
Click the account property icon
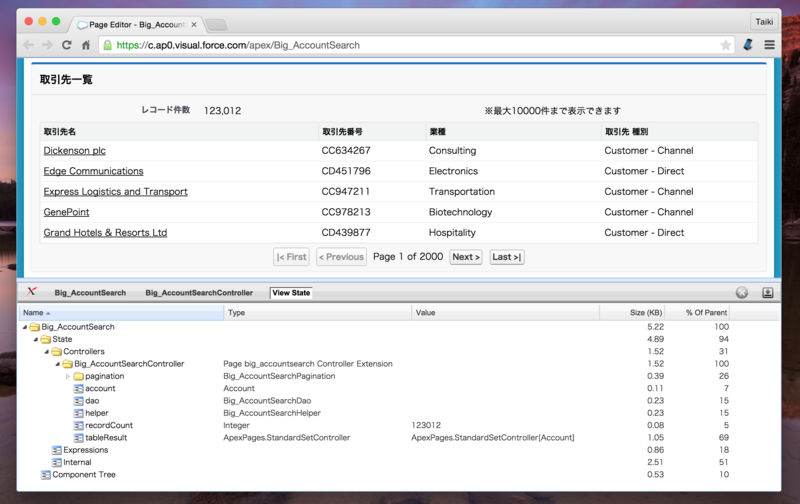point(79,389)
